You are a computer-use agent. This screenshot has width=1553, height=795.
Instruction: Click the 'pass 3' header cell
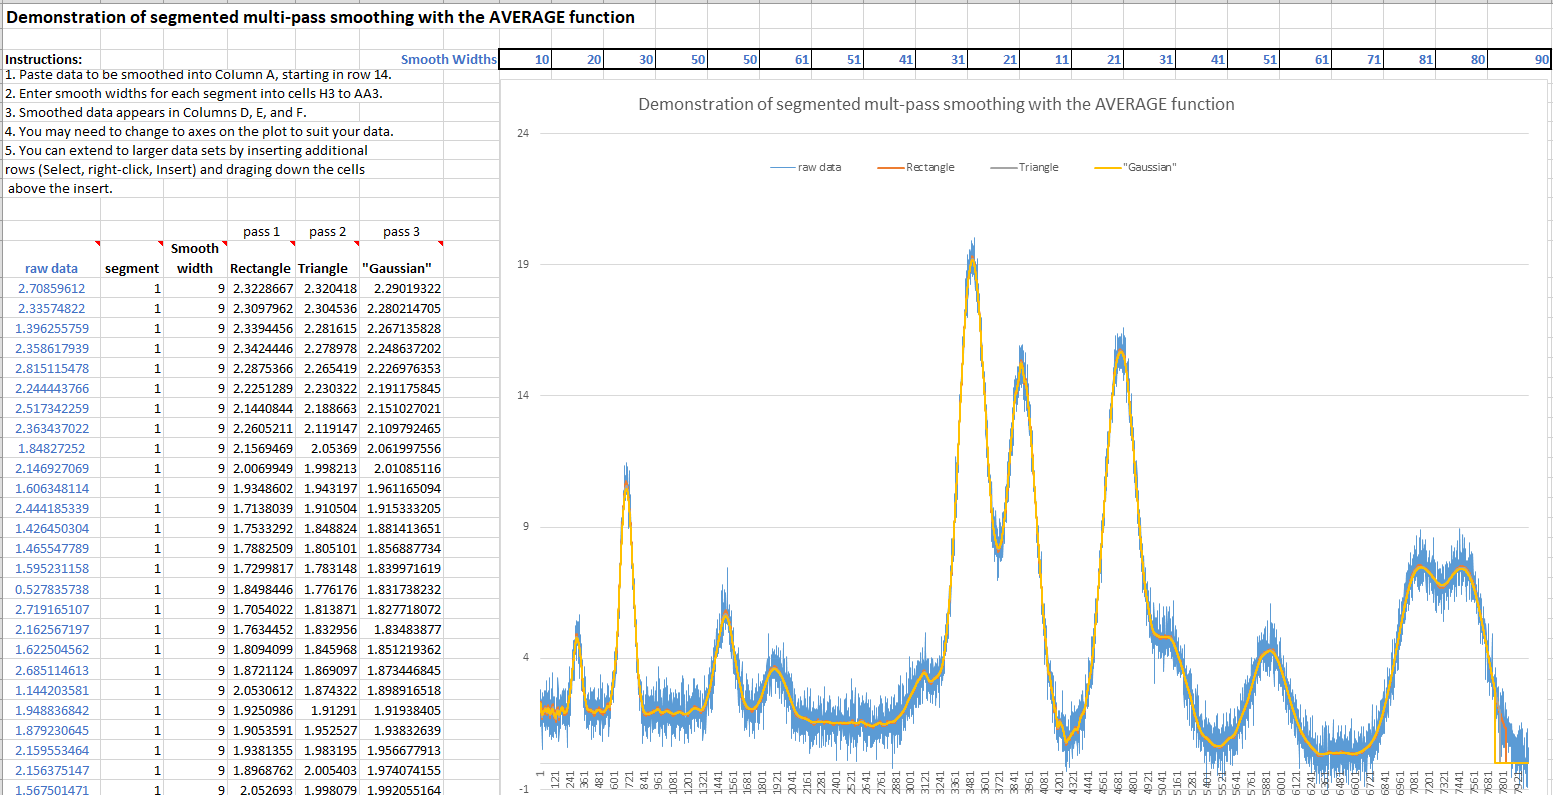(x=401, y=231)
